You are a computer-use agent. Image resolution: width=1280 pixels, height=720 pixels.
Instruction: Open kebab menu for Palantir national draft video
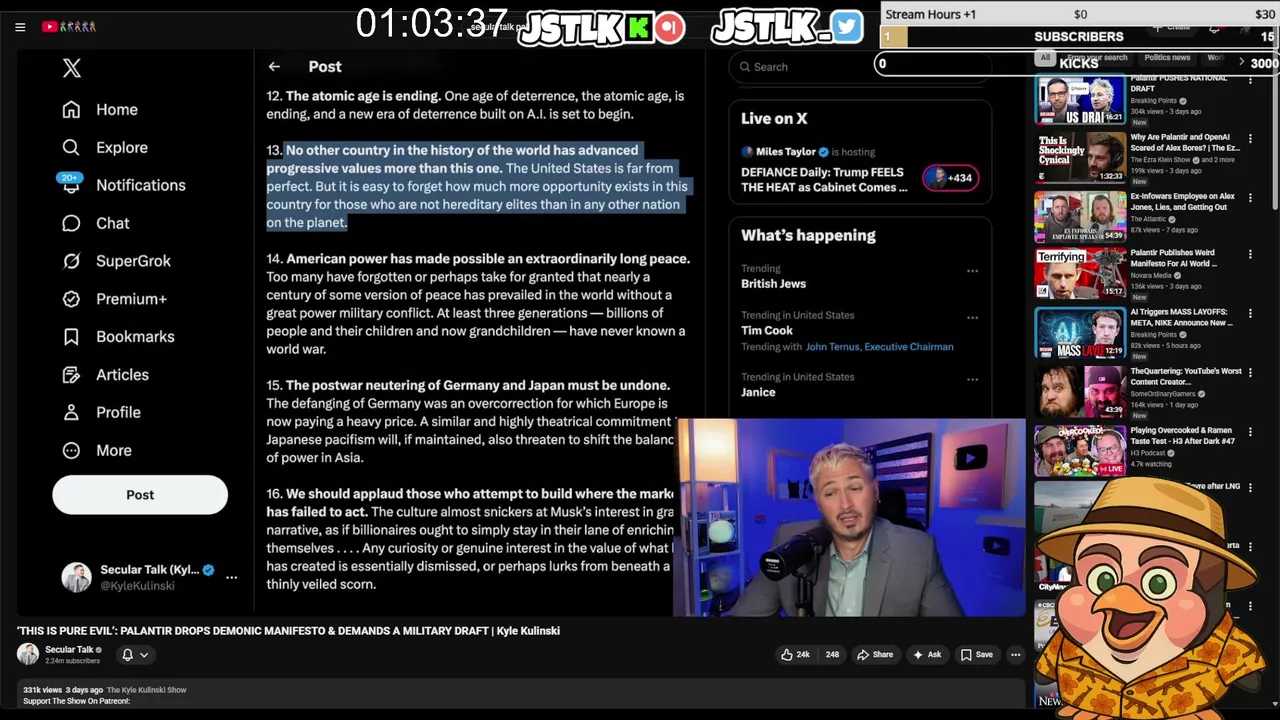1250,80
